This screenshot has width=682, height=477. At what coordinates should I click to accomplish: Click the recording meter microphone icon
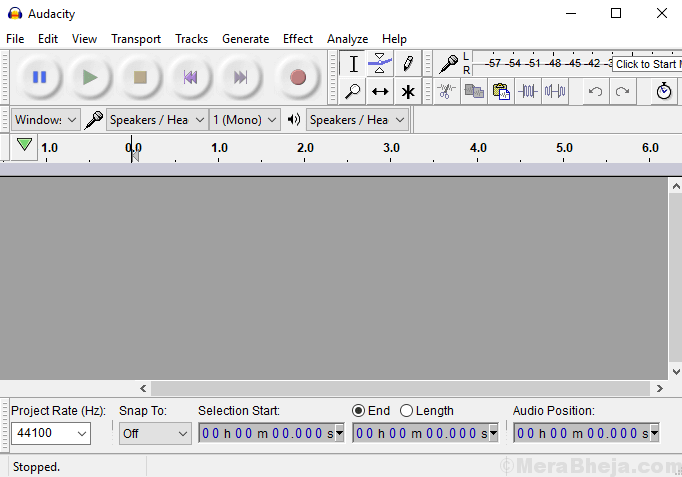coord(448,64)
